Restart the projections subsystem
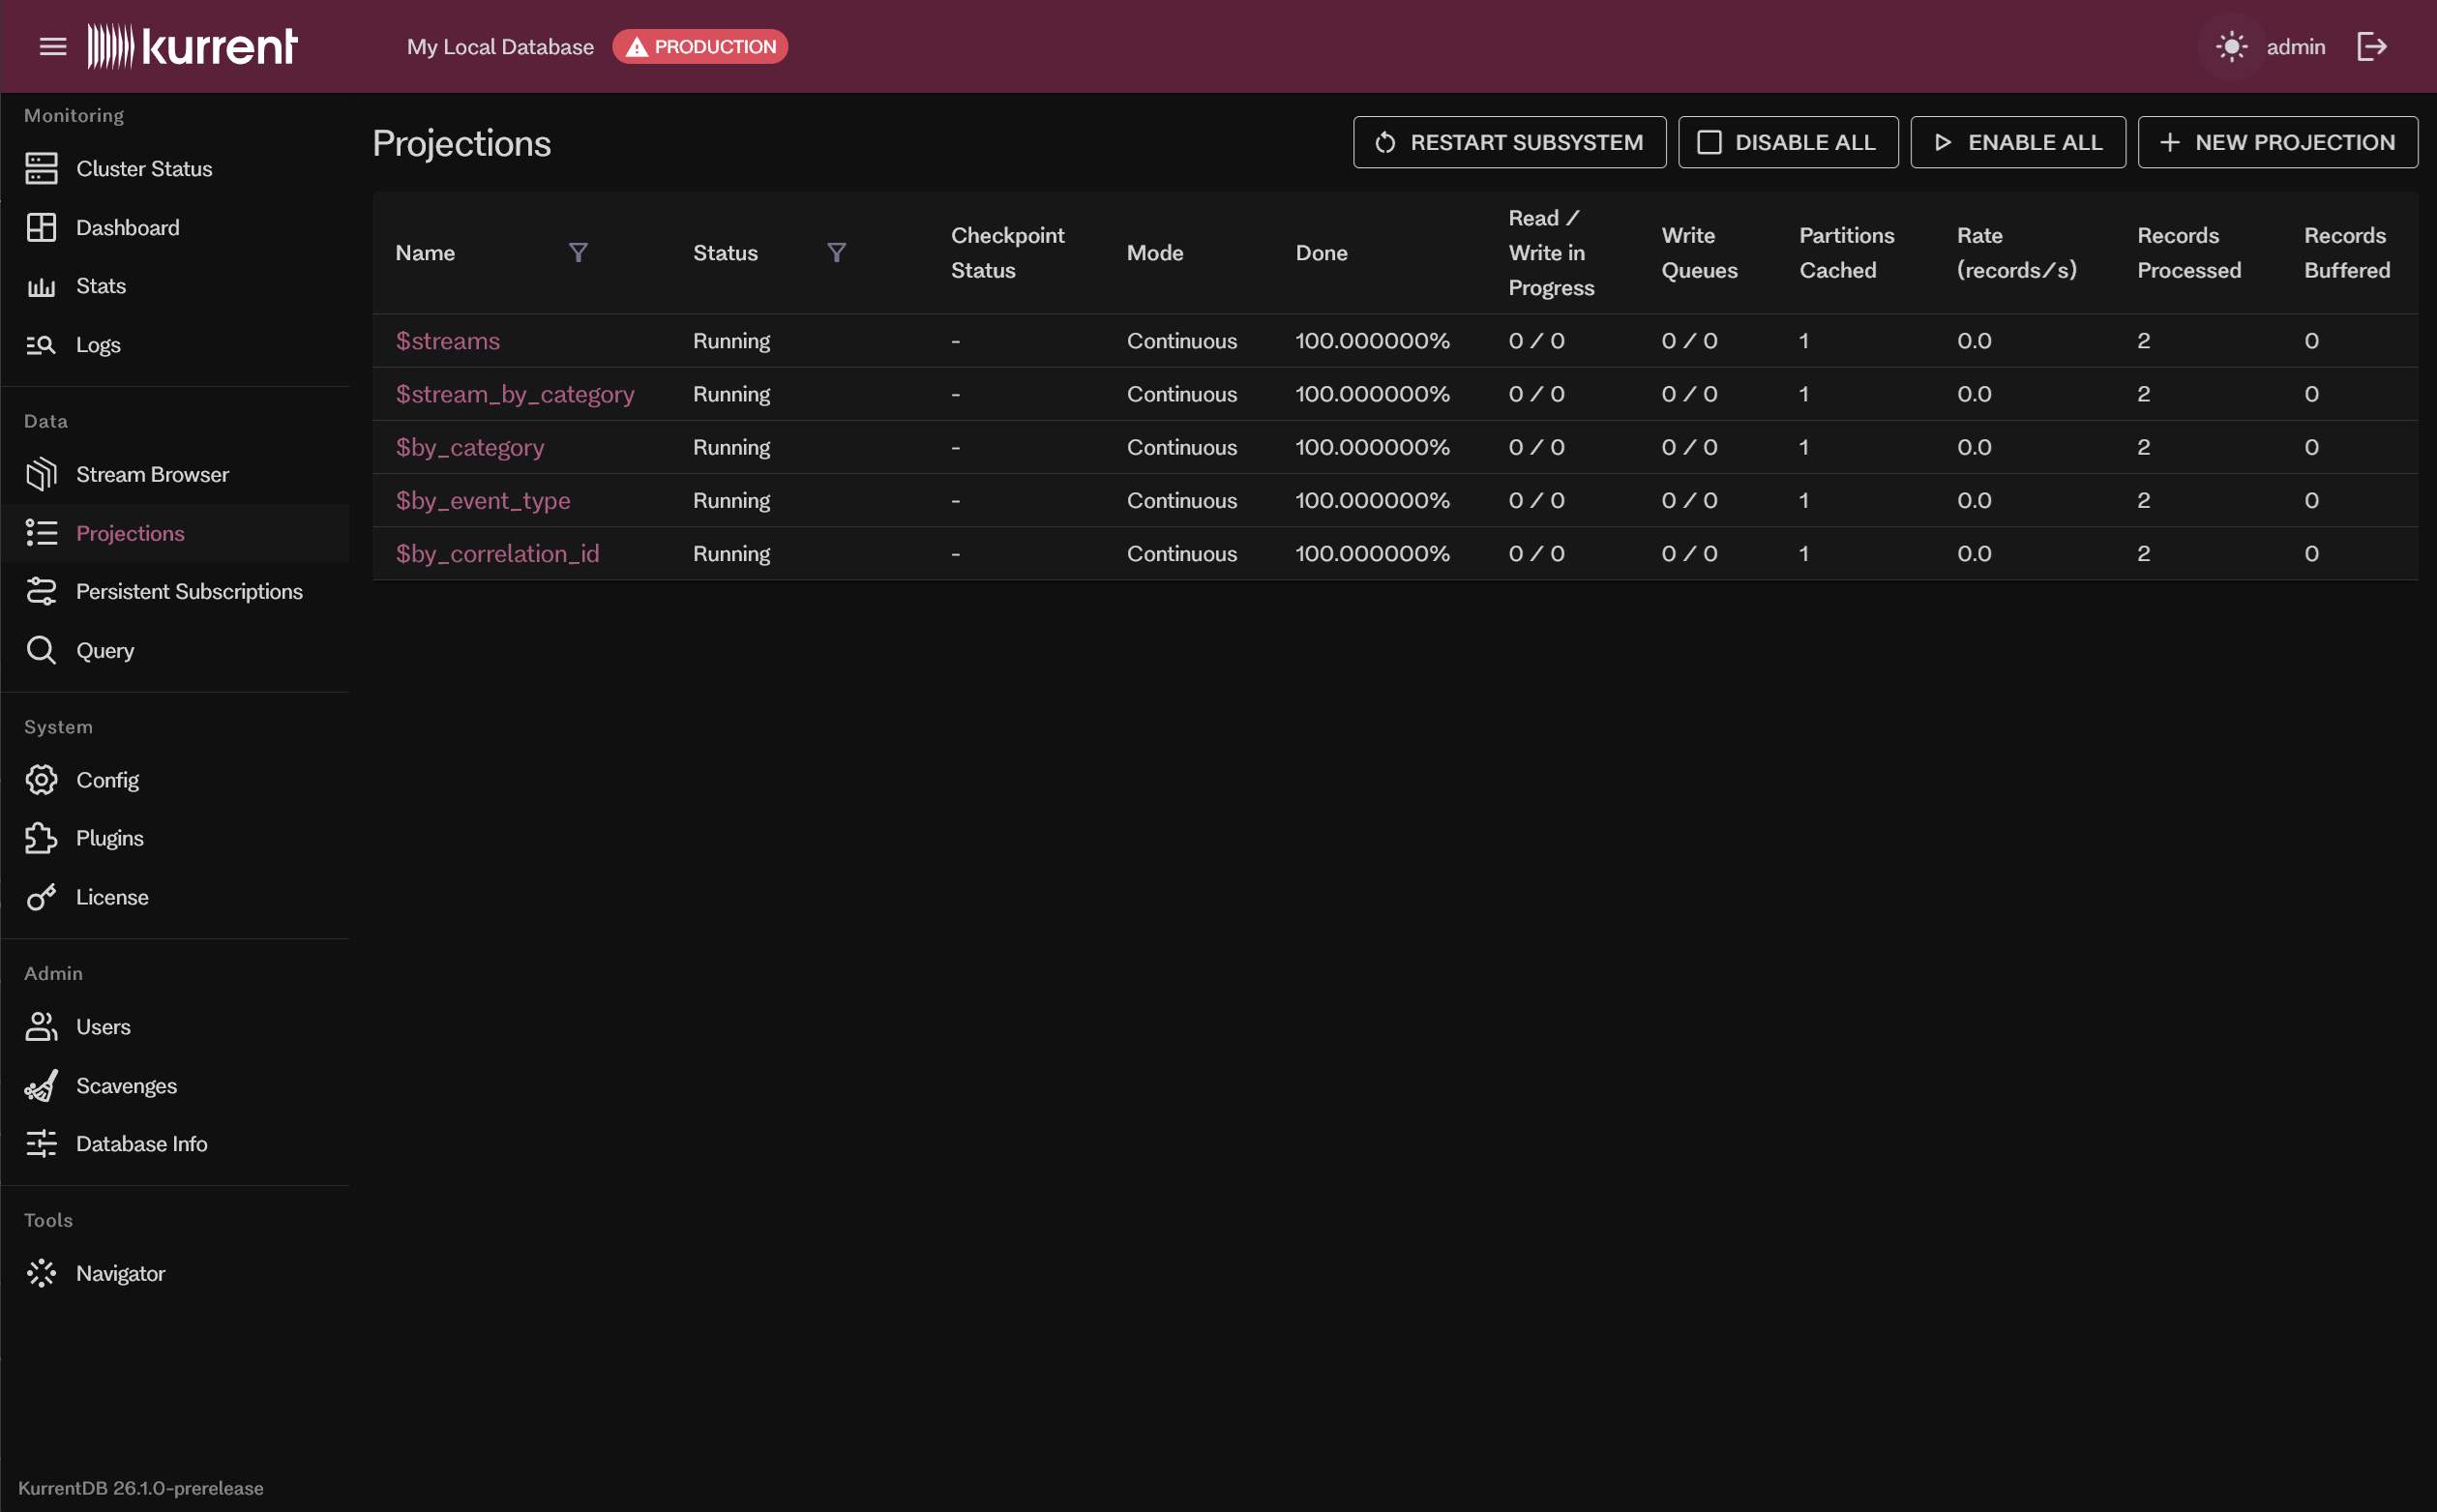Image resolution: width=2437 pixels, height=1512 pixels. pyautogui.click(x=1509, y=143)
